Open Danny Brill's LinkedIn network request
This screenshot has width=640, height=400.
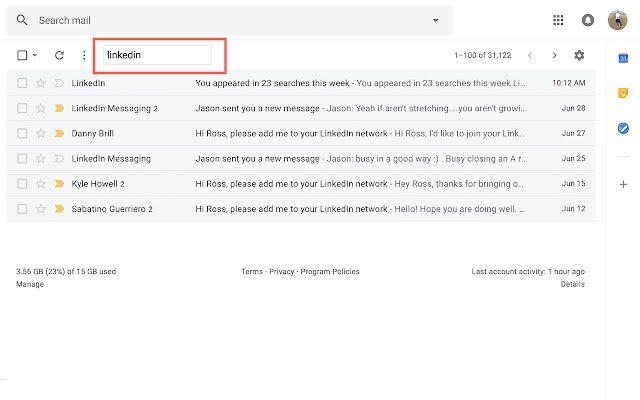(x=301, y=133)
